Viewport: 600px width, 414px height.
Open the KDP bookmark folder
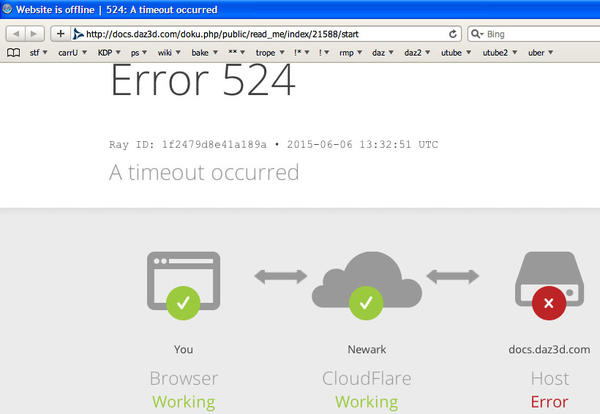tap(109, 52)
